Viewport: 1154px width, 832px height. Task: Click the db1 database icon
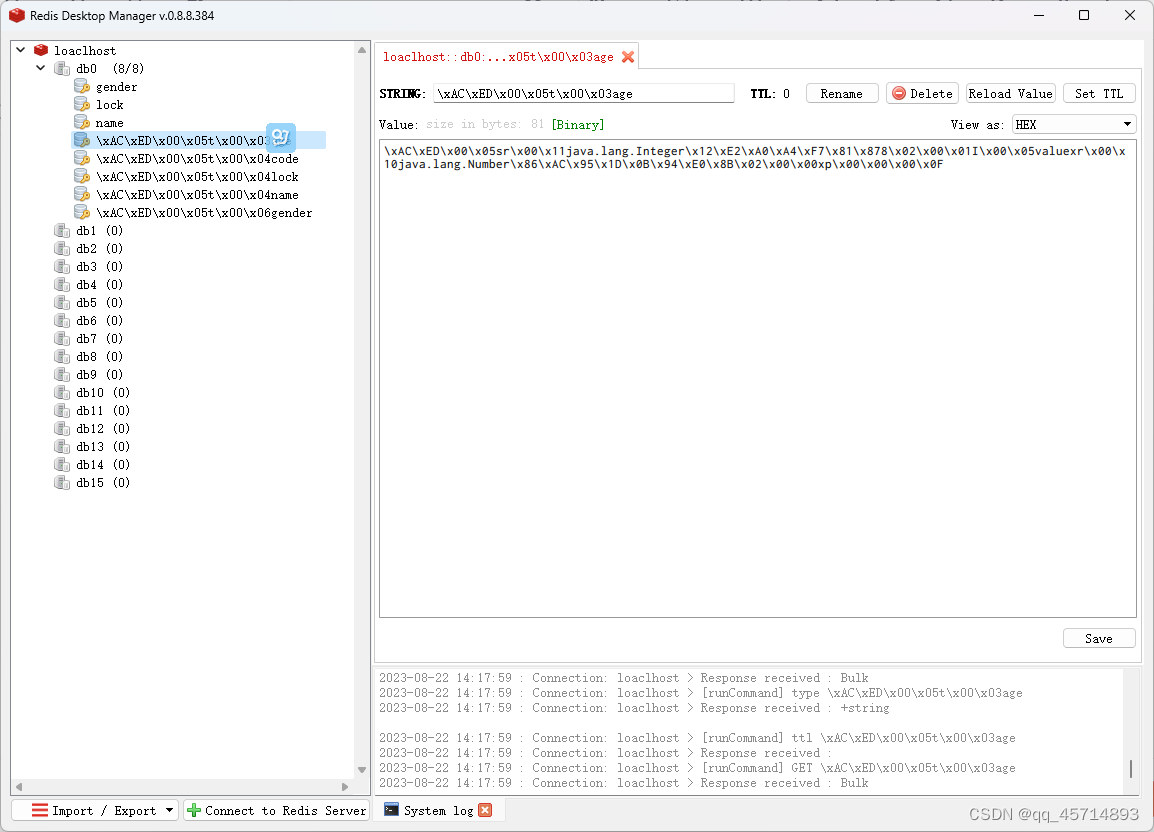coord(63,230)
